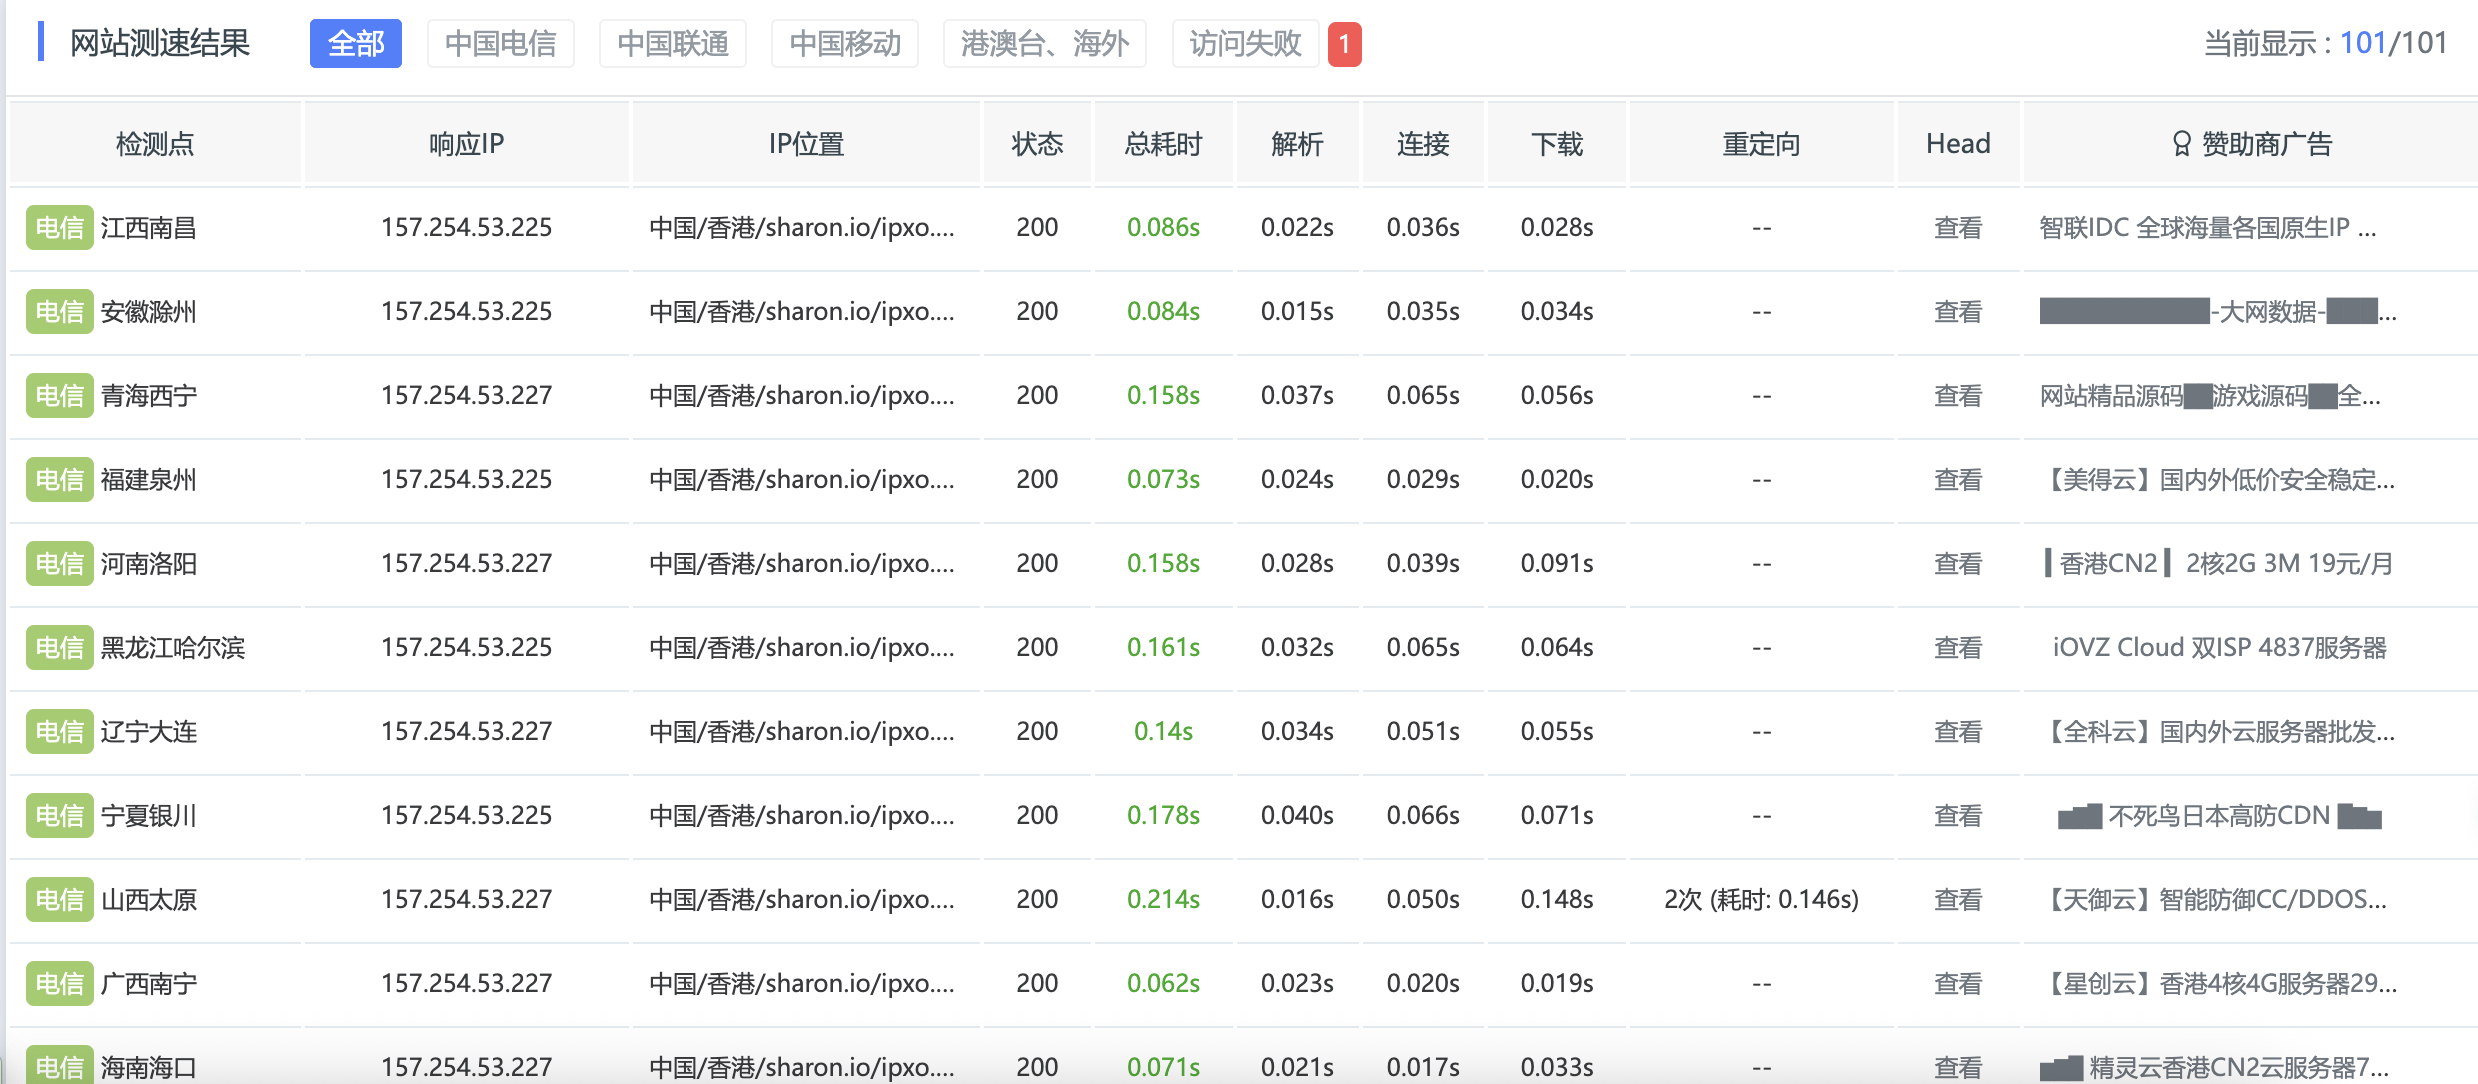Open iOVZ Cloud 双ISP sponsor link
The image size is (2478, 1084).
pyautogui.click(x=2219, y=648)
